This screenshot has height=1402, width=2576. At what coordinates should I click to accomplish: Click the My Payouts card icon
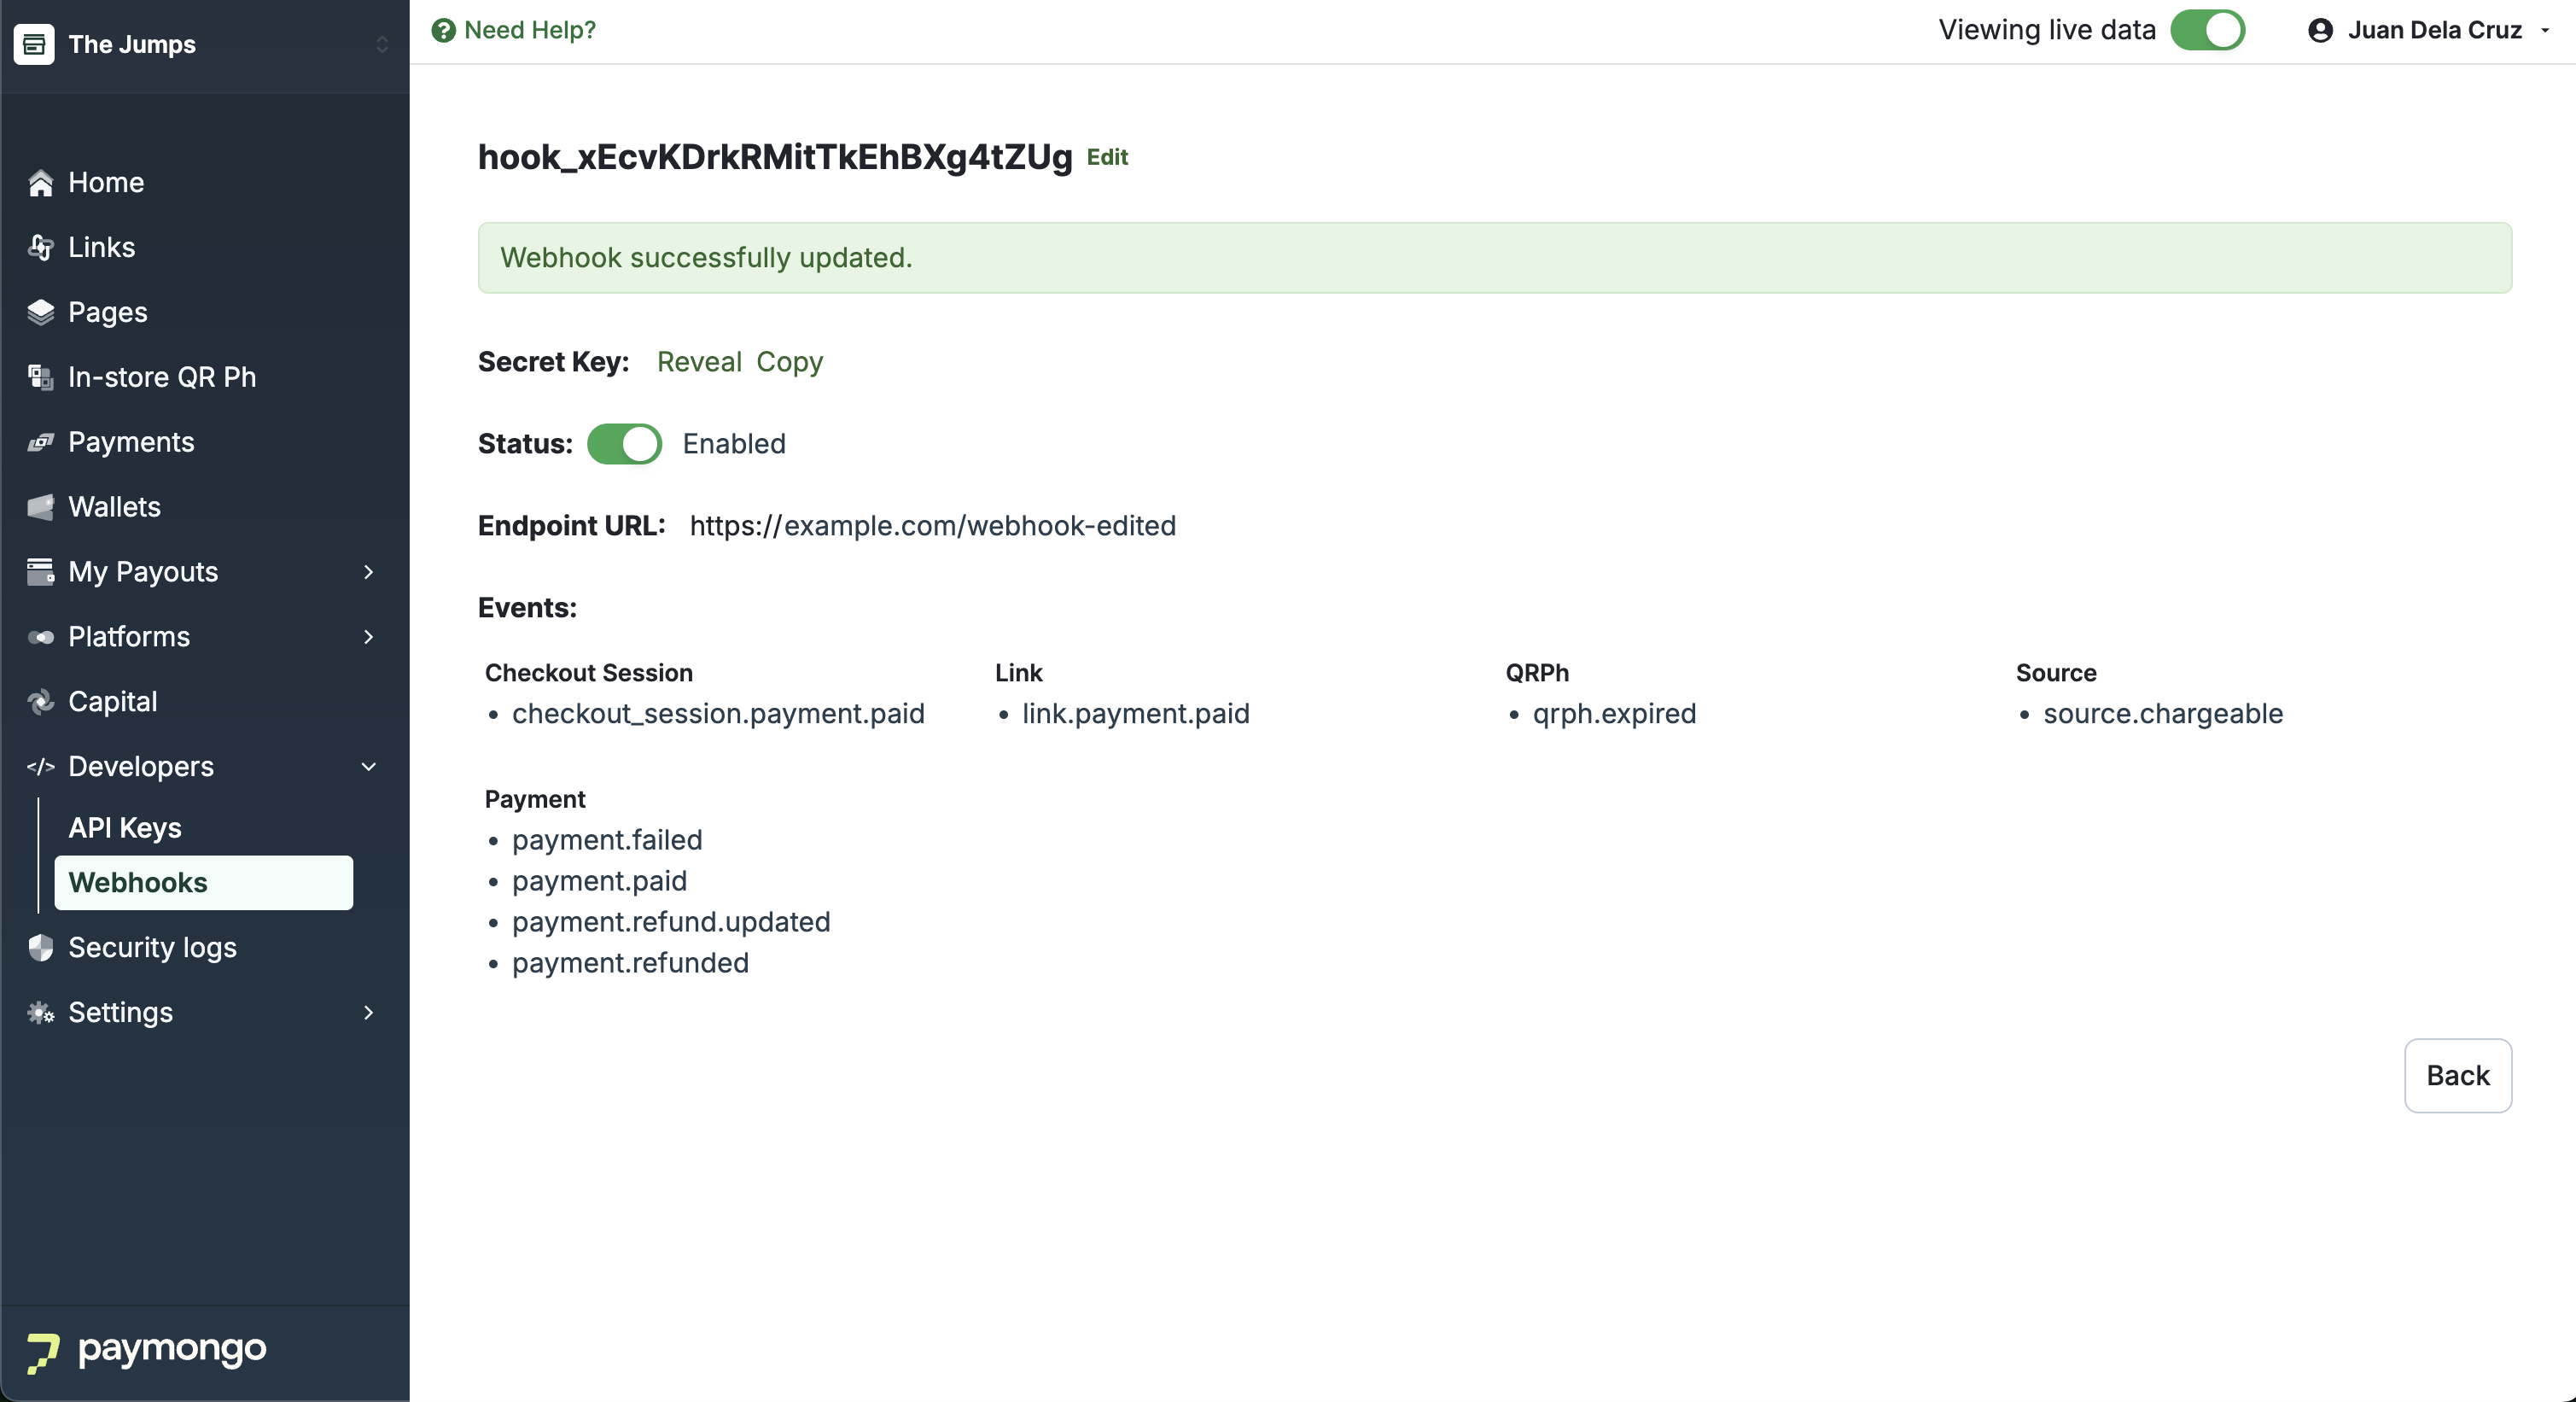pyautogui.click(x=40, y=572)
